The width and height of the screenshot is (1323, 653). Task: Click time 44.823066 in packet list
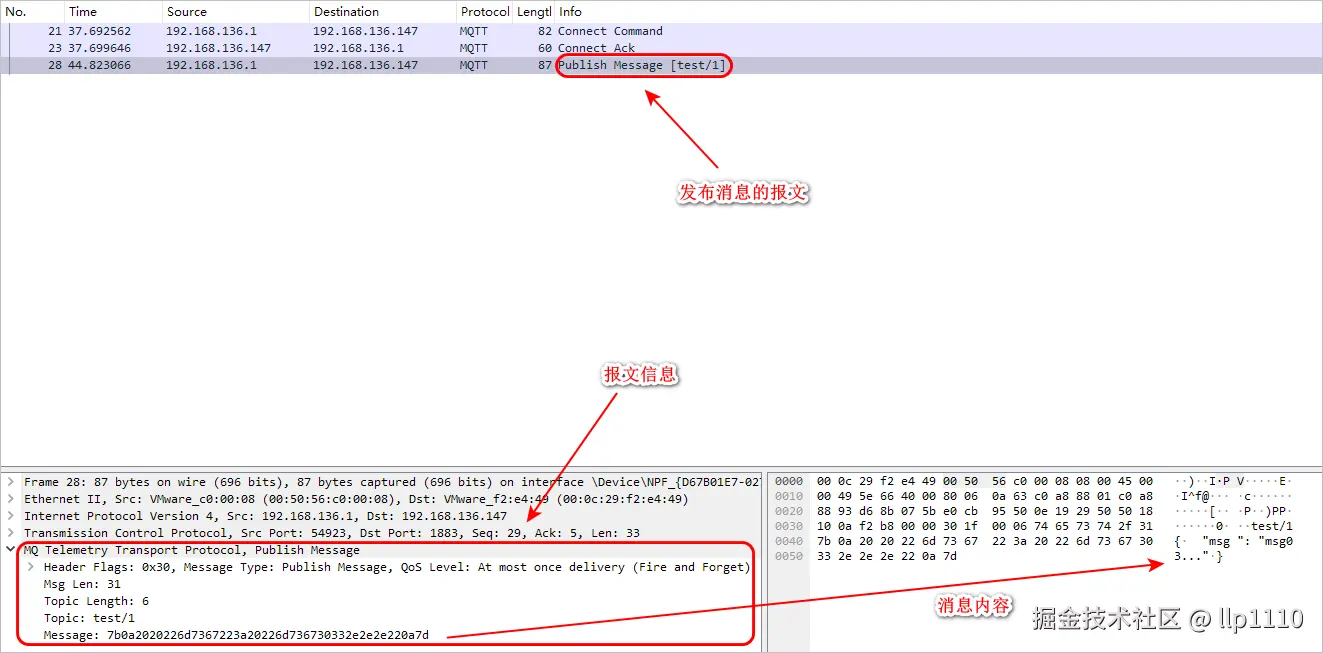tap(99, 65)
